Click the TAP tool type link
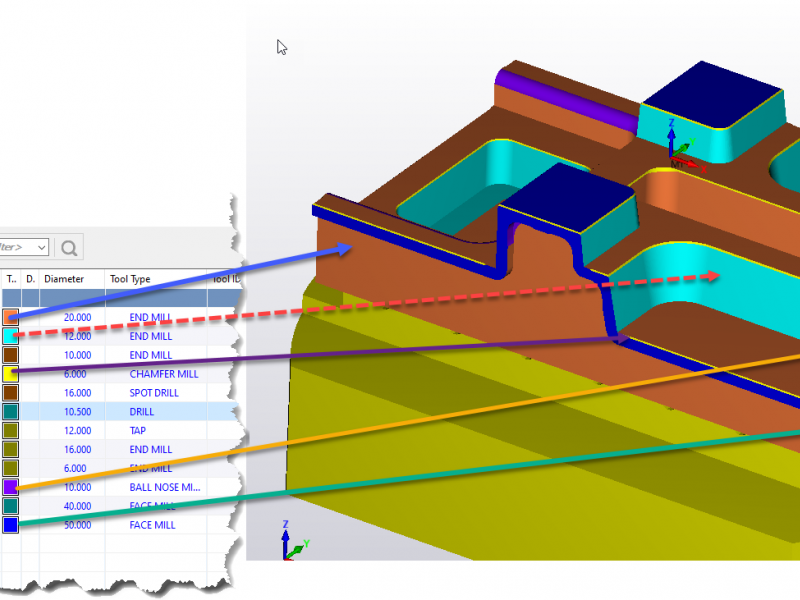 pos(136,430)
